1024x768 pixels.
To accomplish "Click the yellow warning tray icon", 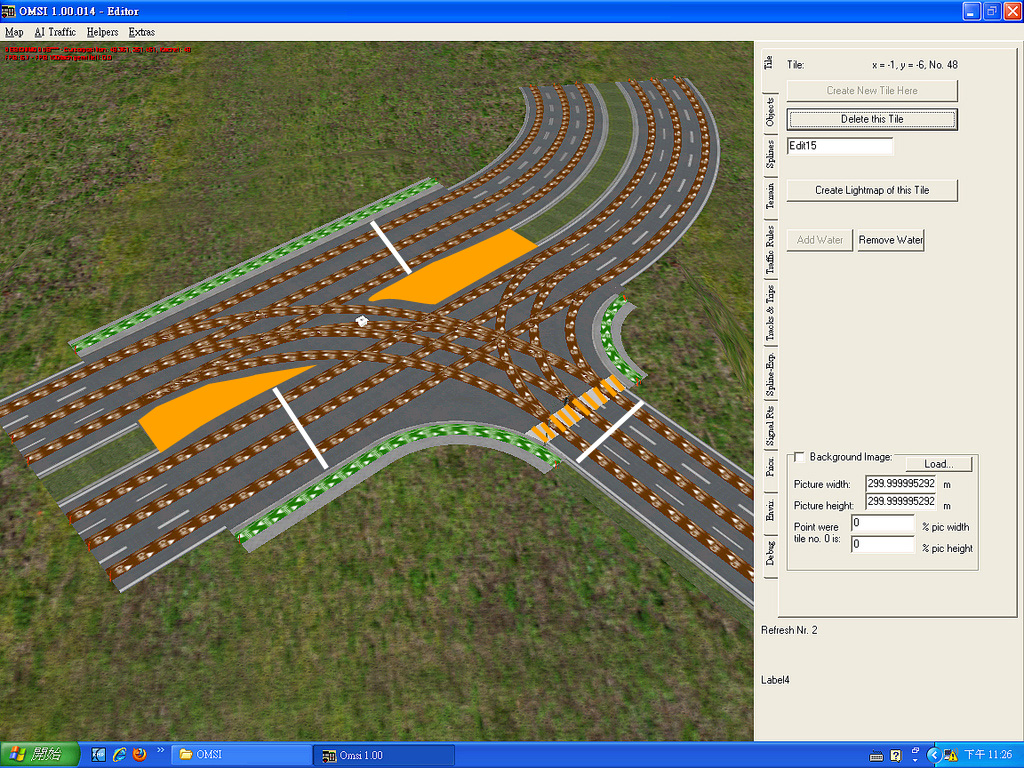I will [949, 755].
